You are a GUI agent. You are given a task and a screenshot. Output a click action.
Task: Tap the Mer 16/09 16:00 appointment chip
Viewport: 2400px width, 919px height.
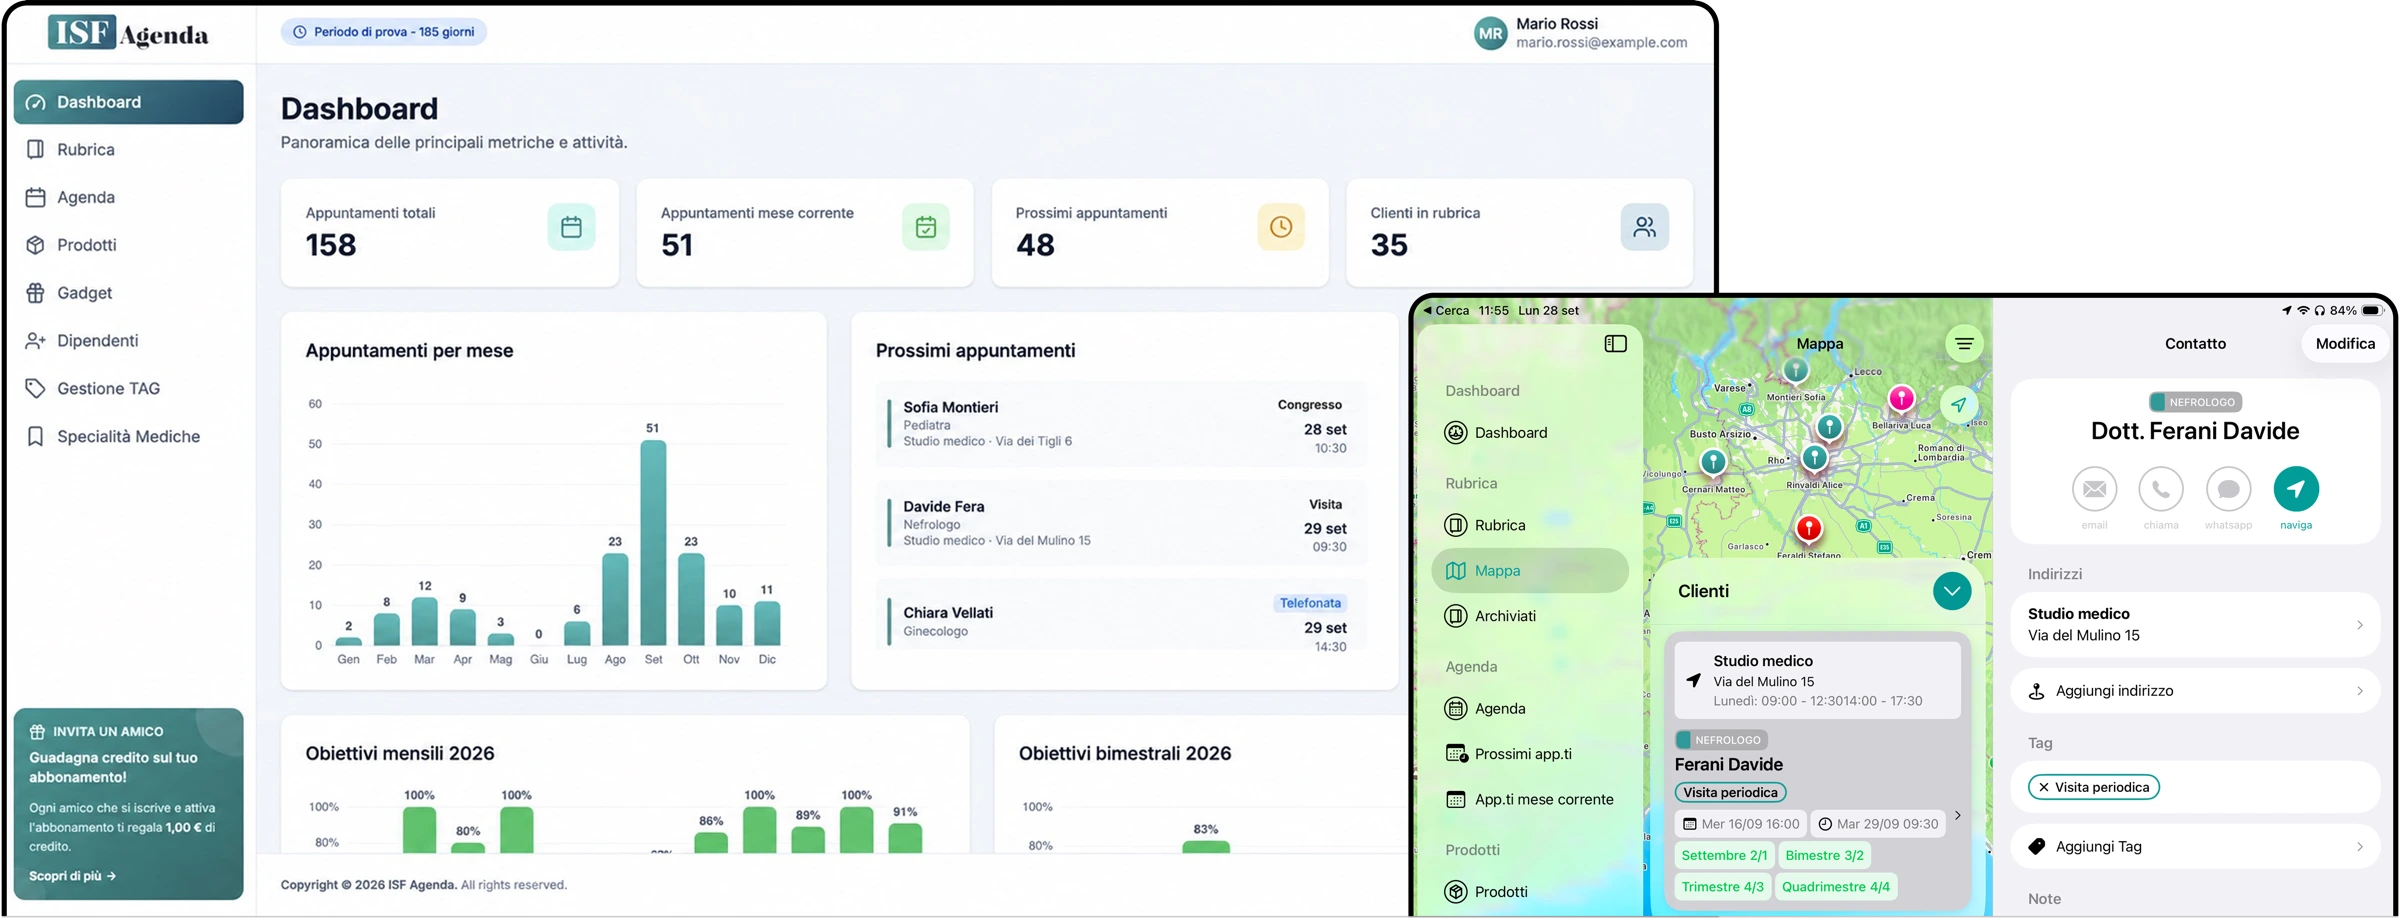pos(1740,825)
